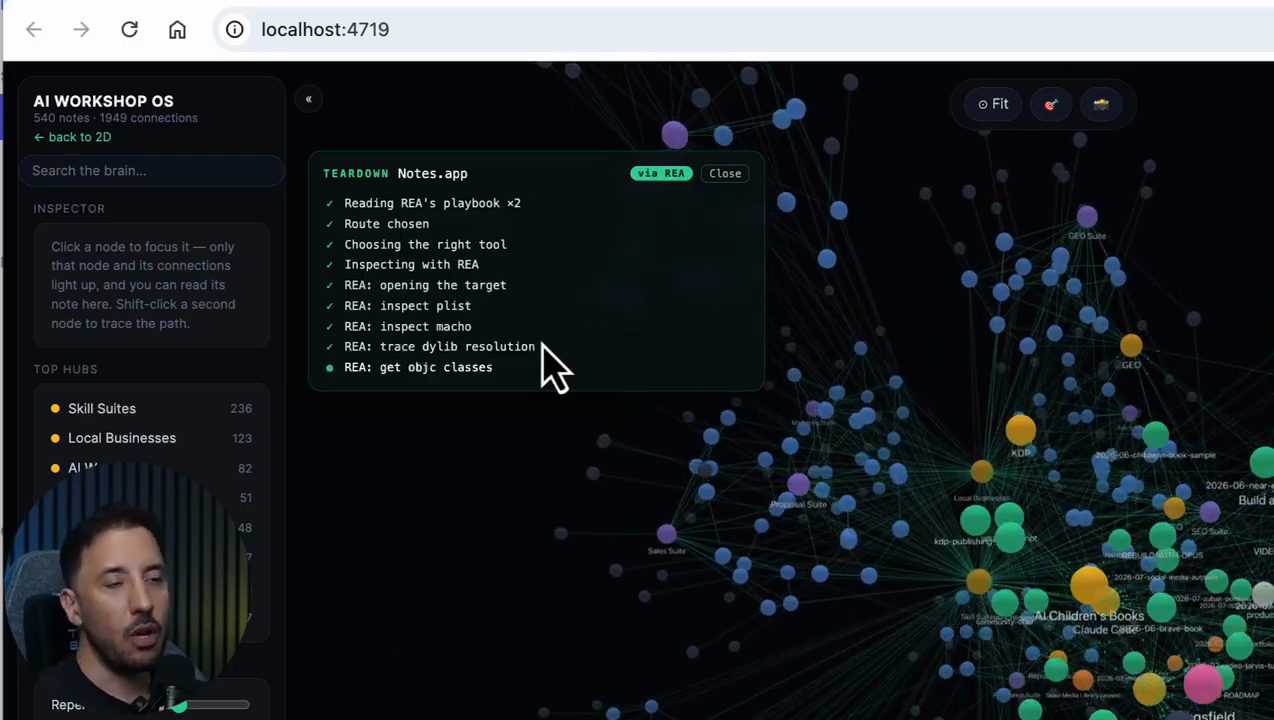1274x720 pixels.
Task: Click the 'REA: trace dylib resolution' step
Action: pos(439,347)
